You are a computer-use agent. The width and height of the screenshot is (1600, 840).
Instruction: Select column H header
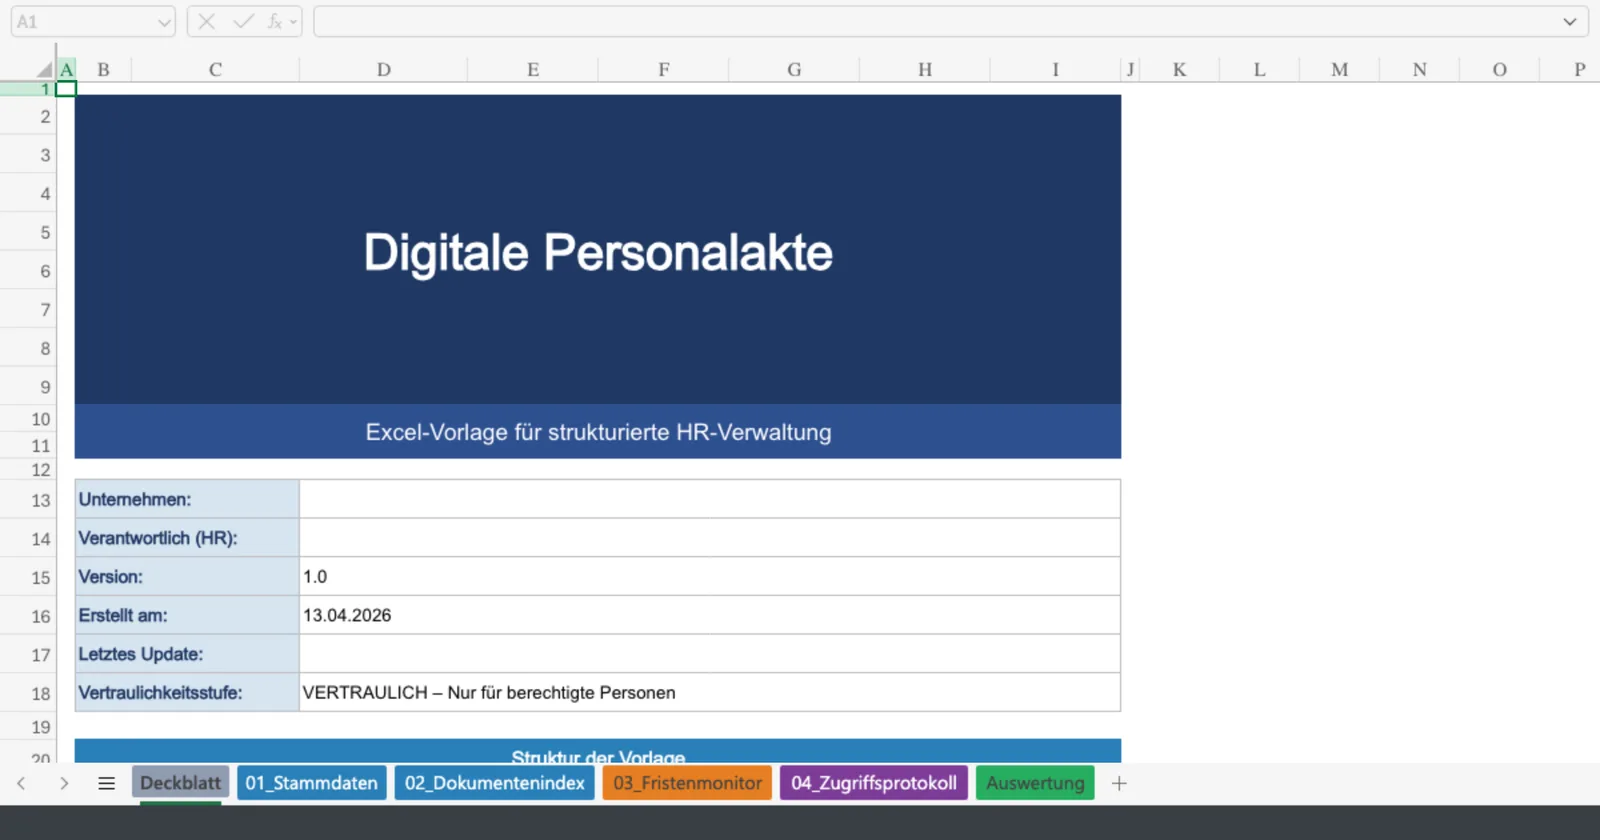(925, 69)
